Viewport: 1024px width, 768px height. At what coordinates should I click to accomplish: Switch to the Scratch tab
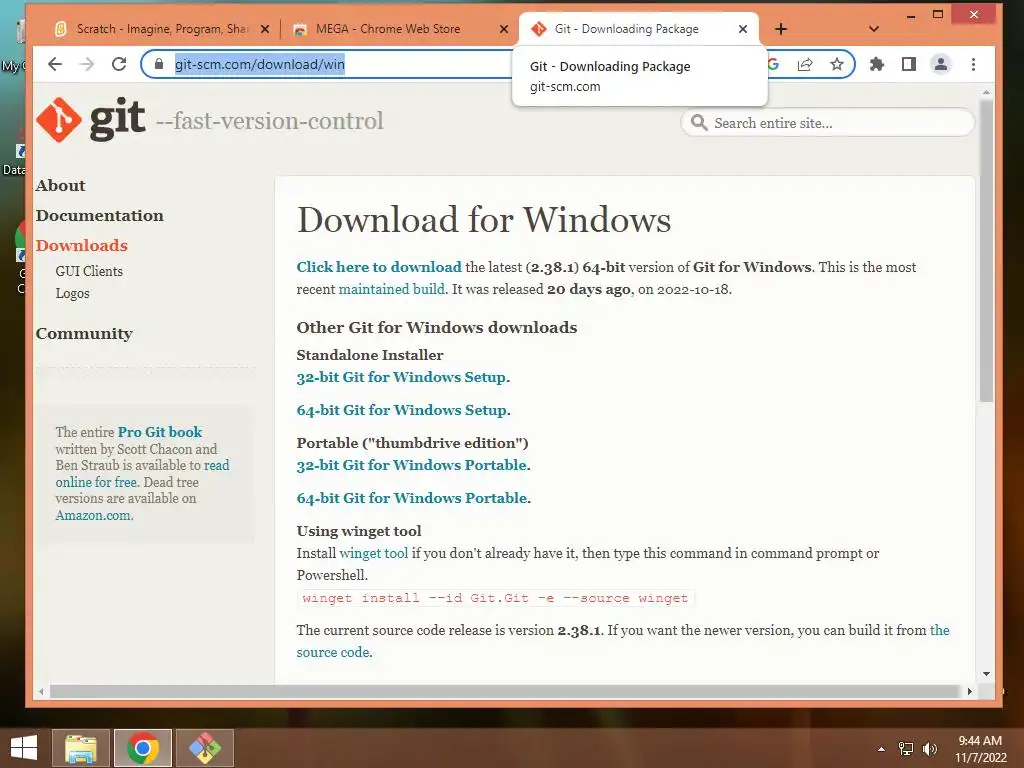coord(160,29)
